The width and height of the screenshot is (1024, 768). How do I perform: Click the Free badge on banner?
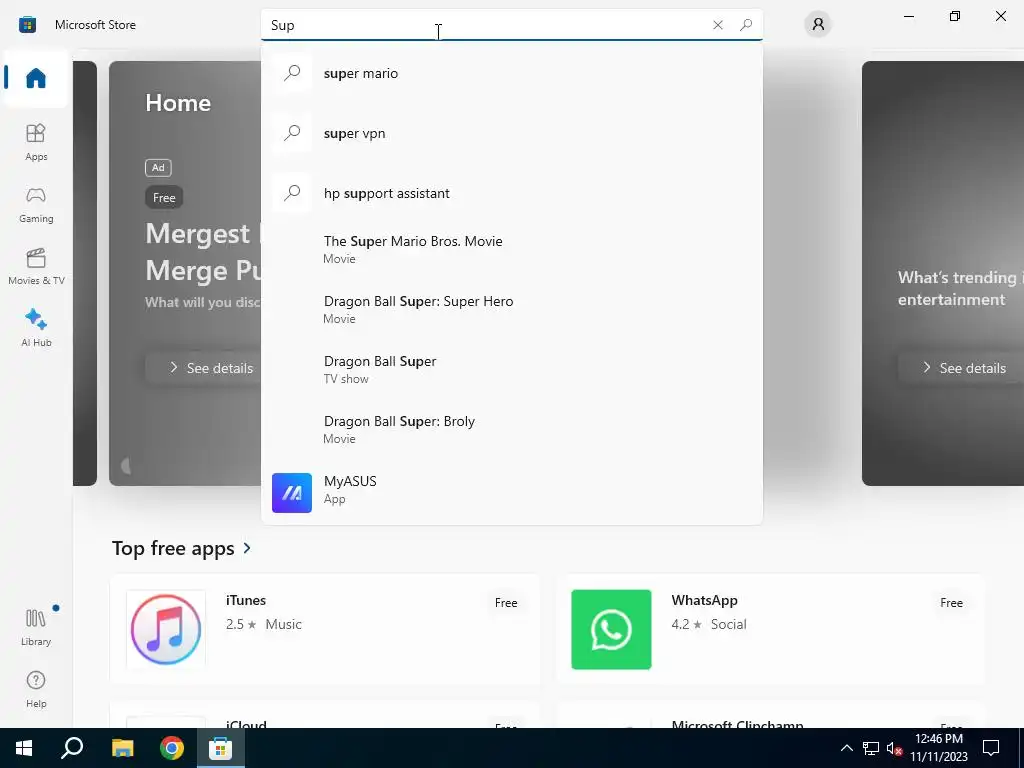[x=164, y=198]
